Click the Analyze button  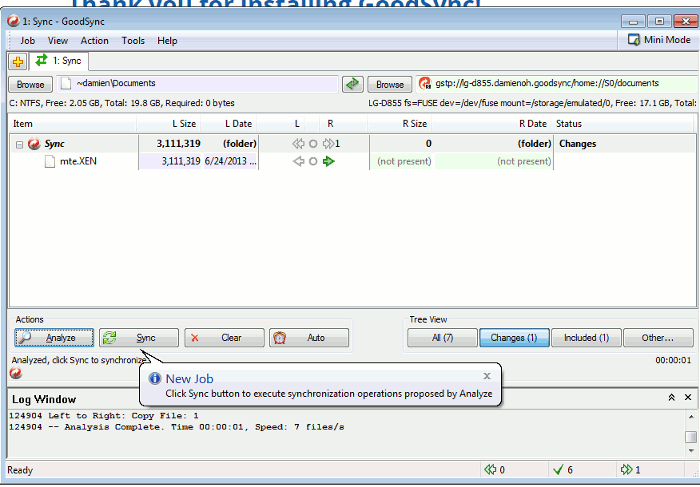point(54,338)
